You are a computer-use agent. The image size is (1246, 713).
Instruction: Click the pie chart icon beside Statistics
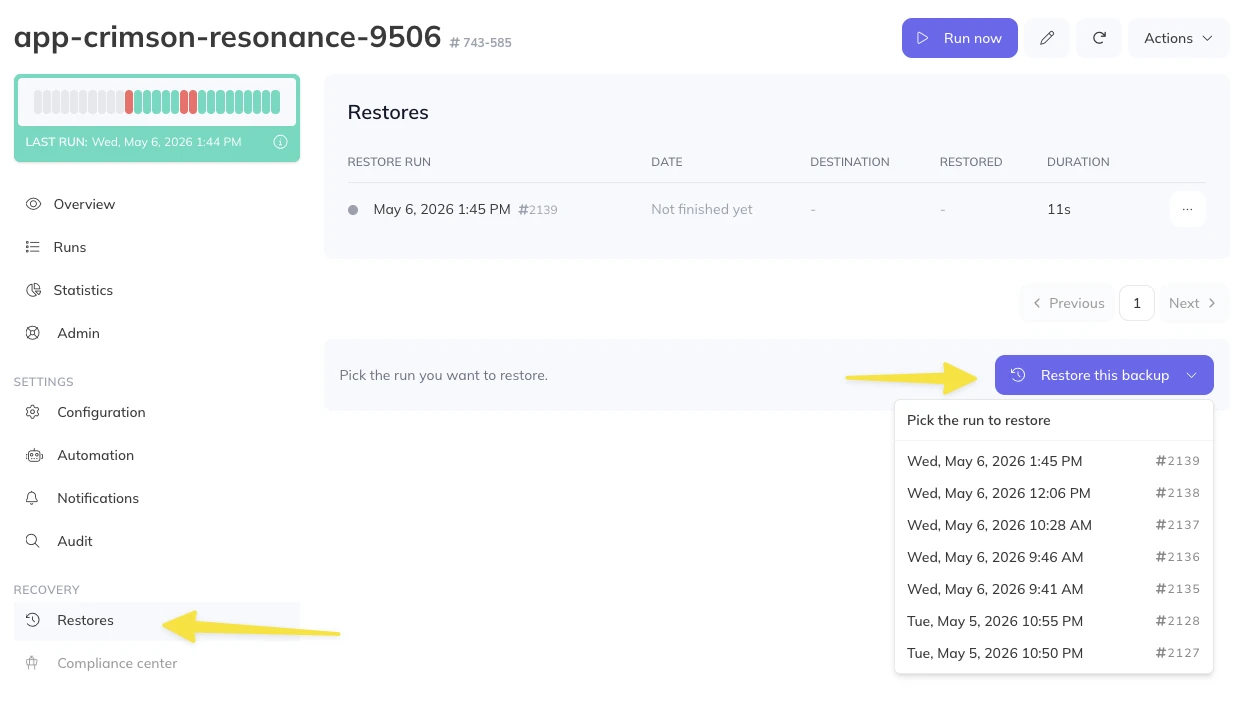[x=33, y=290]
